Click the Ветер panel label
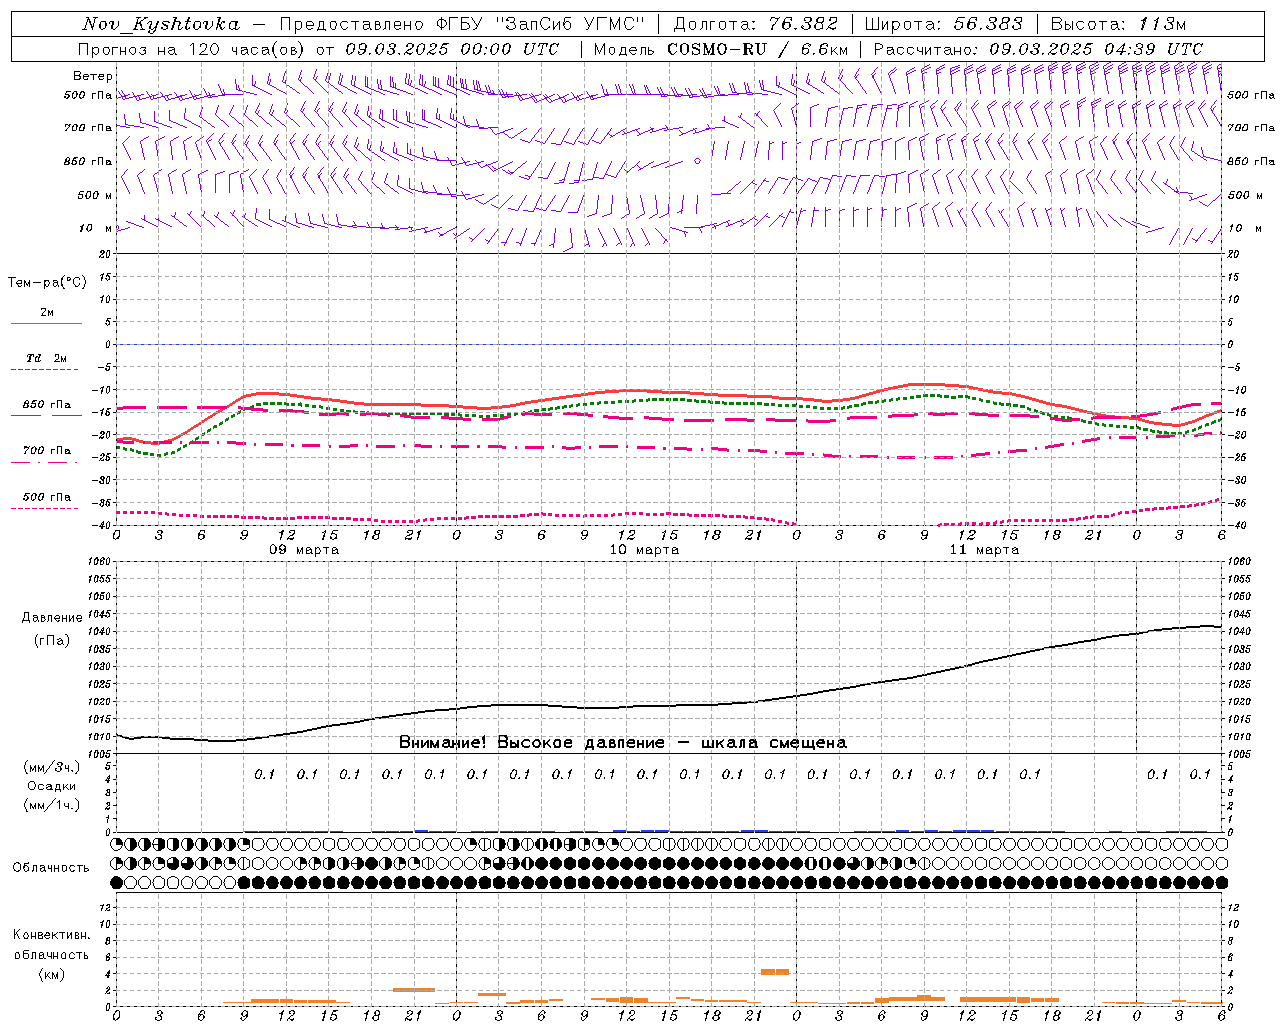Image resolution: width=1280 pixels, height=1024 pixels. 92,76
